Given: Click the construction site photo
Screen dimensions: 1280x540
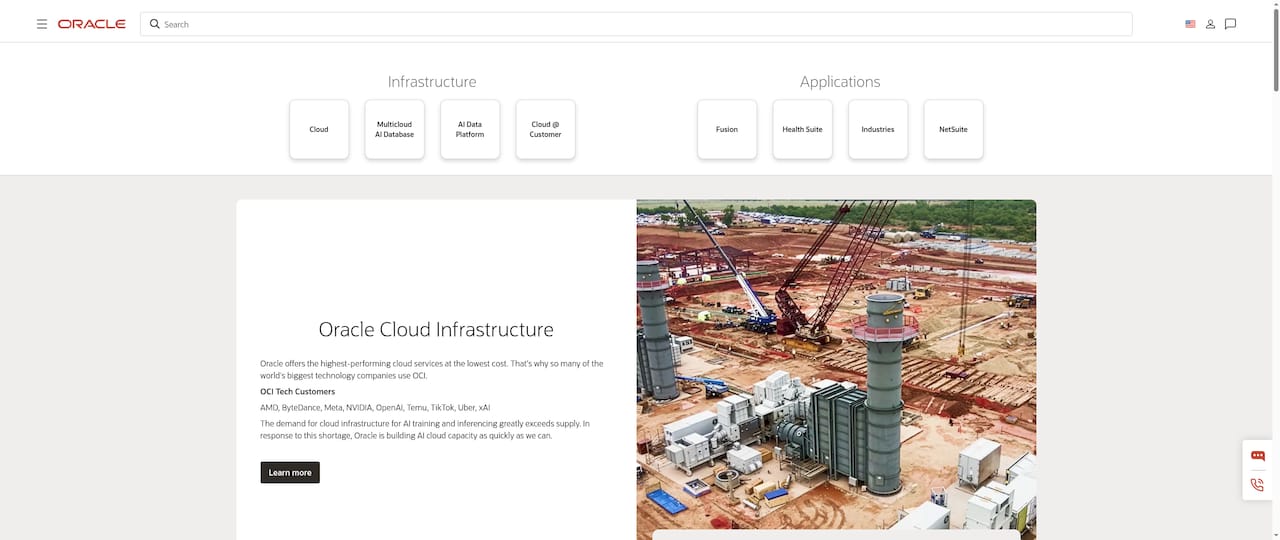Looking at the screenshot, I should pyautogui.click(x=836, y=369).
